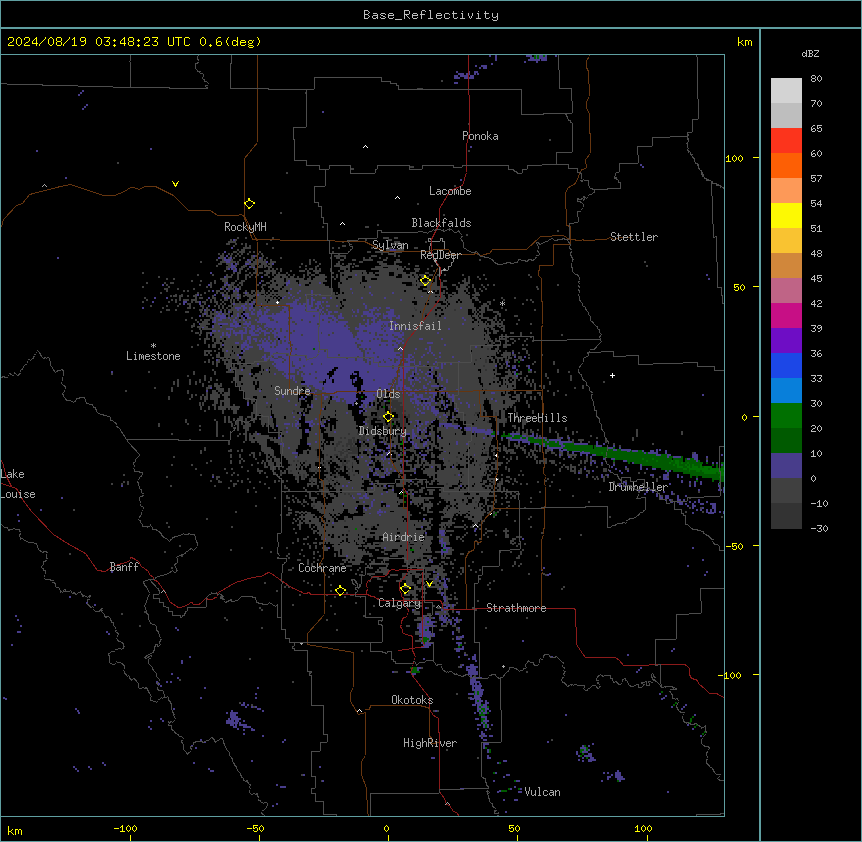
Task: Click the HighRiver label
Action: coord(430,743)
